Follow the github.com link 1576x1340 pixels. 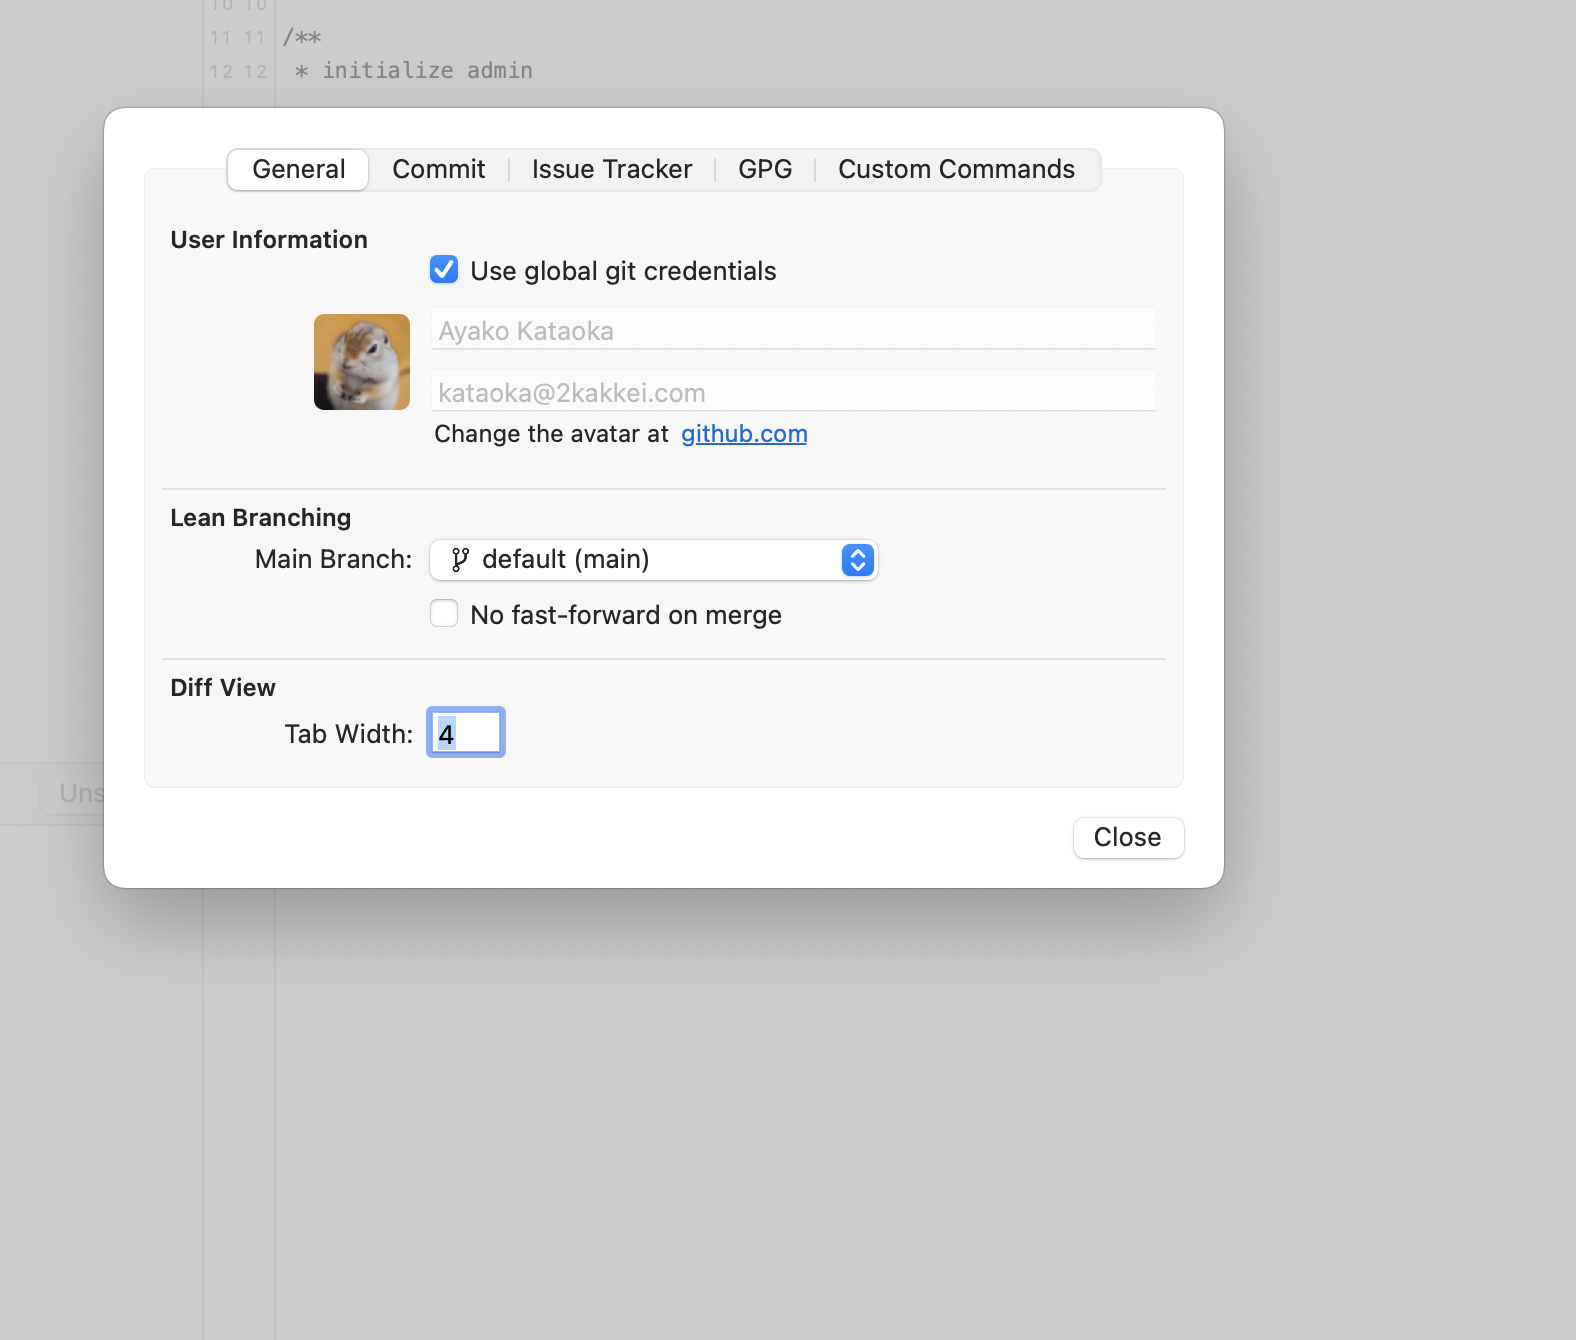point(744,434)
